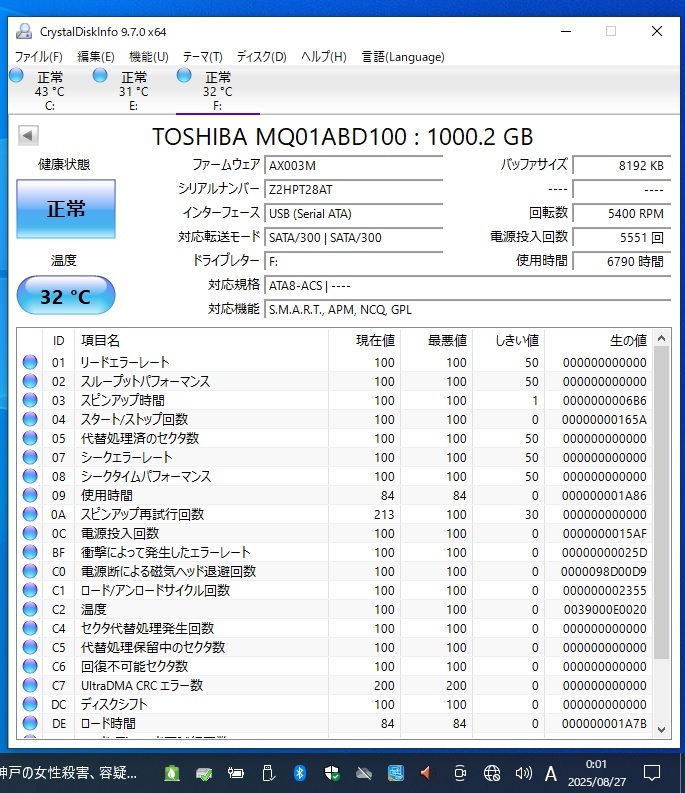The height and width of the screenshot is (793, 685).
Task: Open the ファイル(F) menu
Action: (x=38, y=57)
